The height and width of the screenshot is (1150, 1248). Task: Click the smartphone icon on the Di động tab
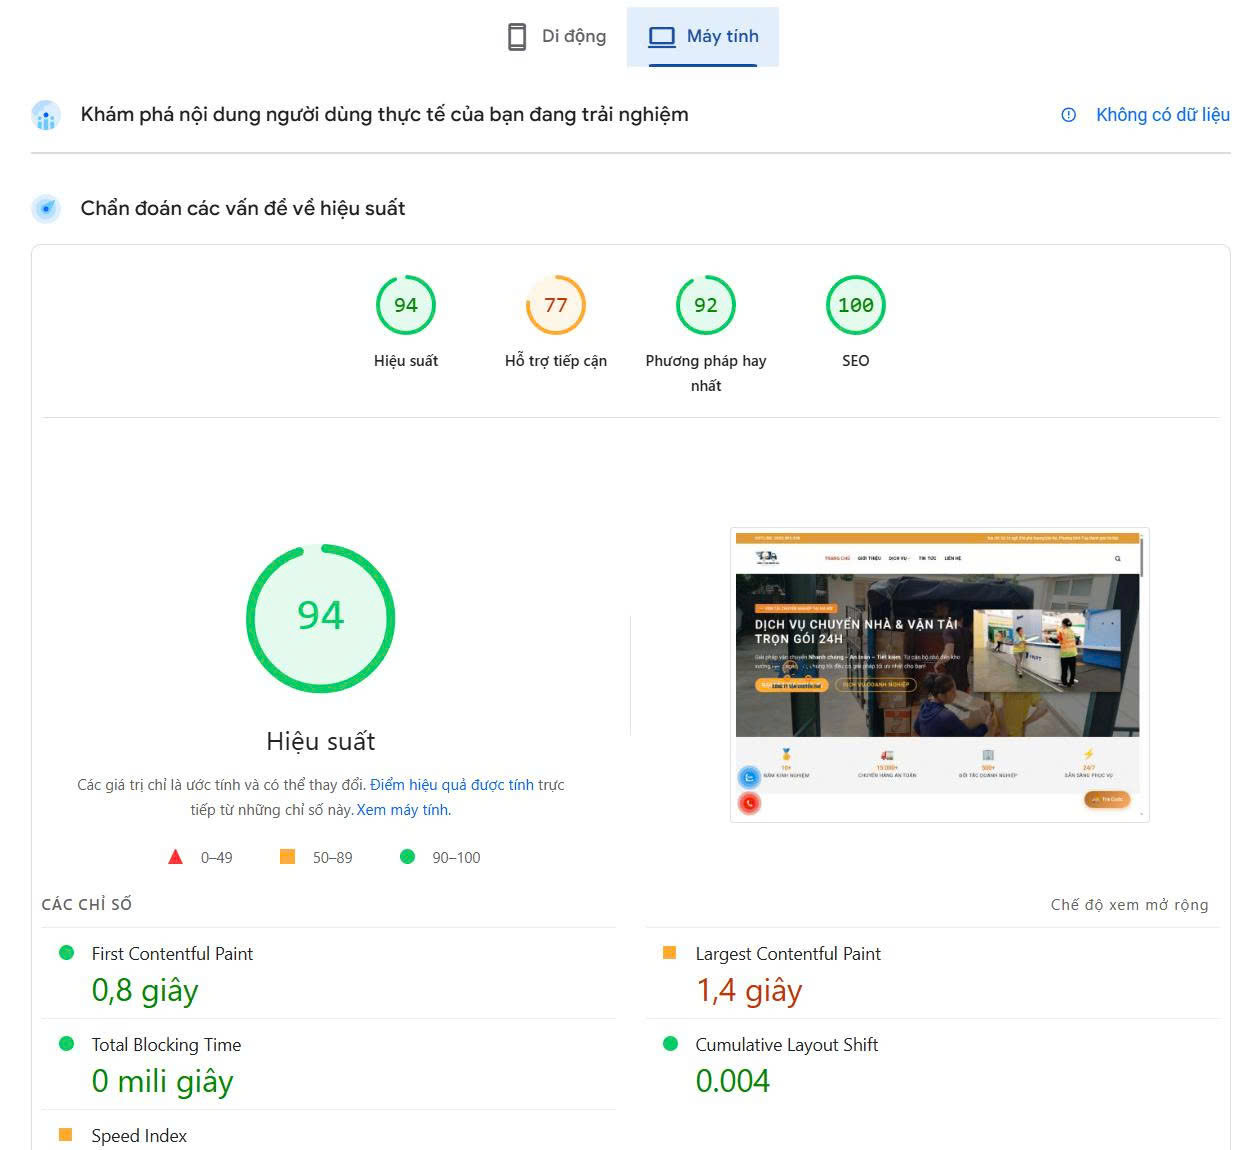tap(517, 35)
